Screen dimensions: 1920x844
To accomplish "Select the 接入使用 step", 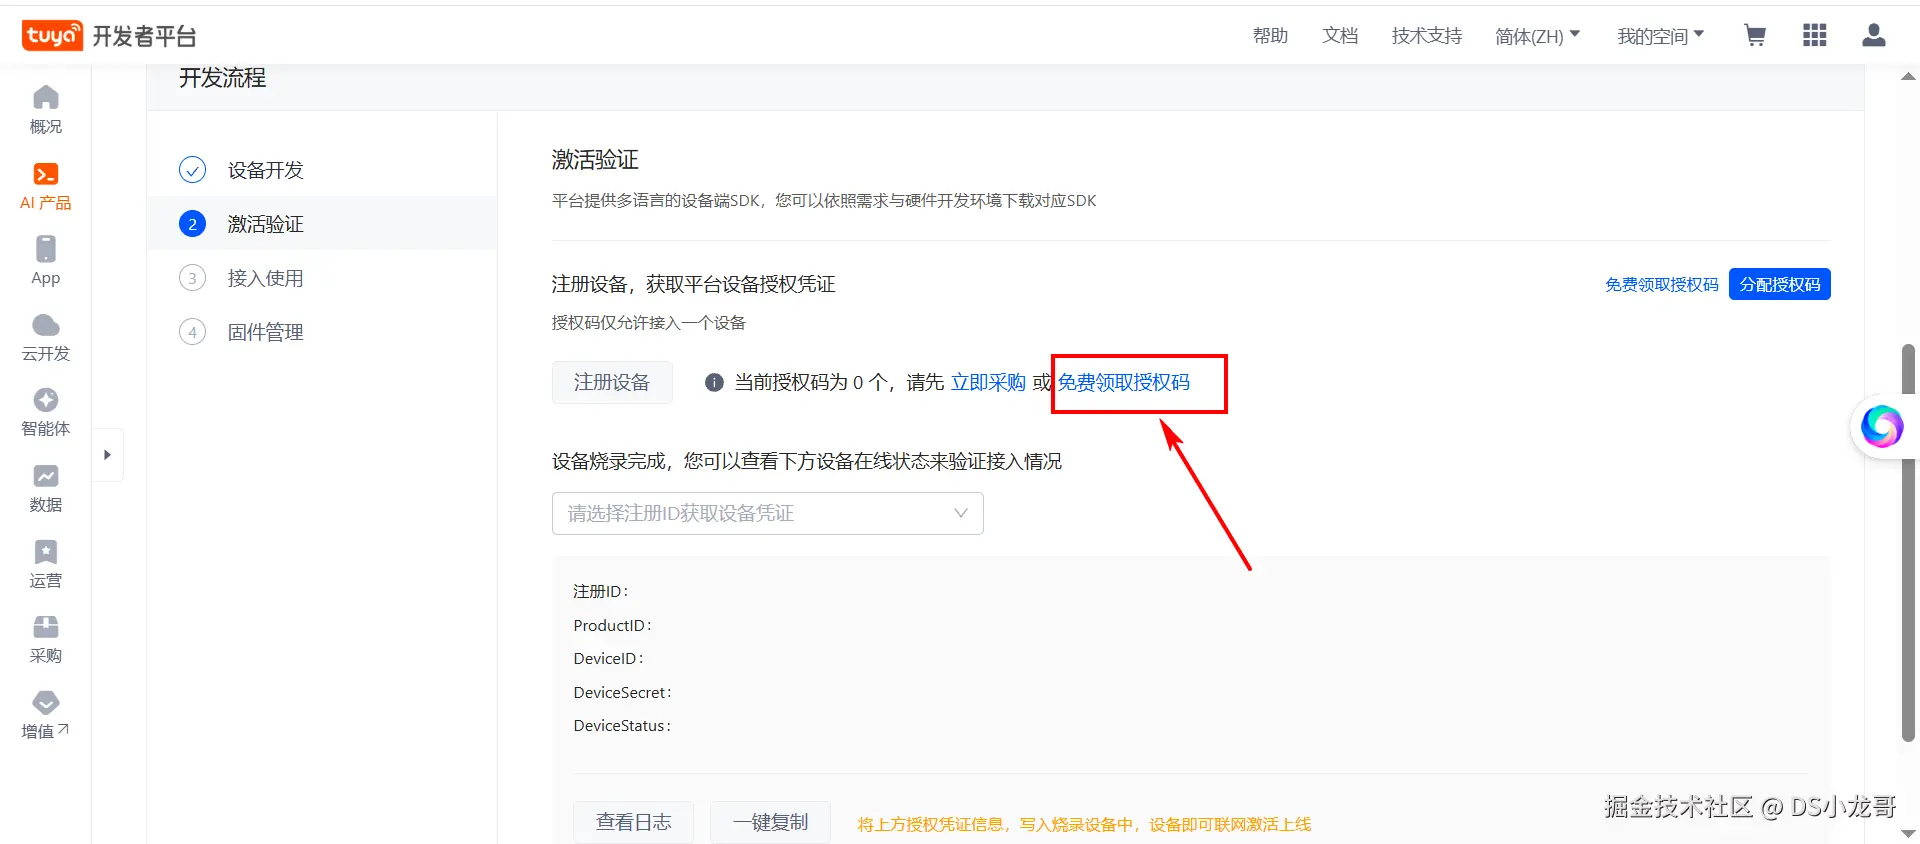I will [265, 278].
